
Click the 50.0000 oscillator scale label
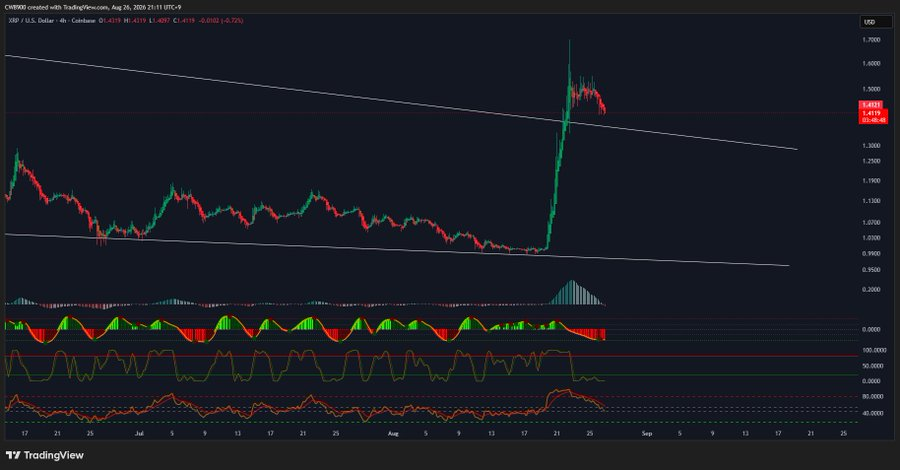(872, 366)
